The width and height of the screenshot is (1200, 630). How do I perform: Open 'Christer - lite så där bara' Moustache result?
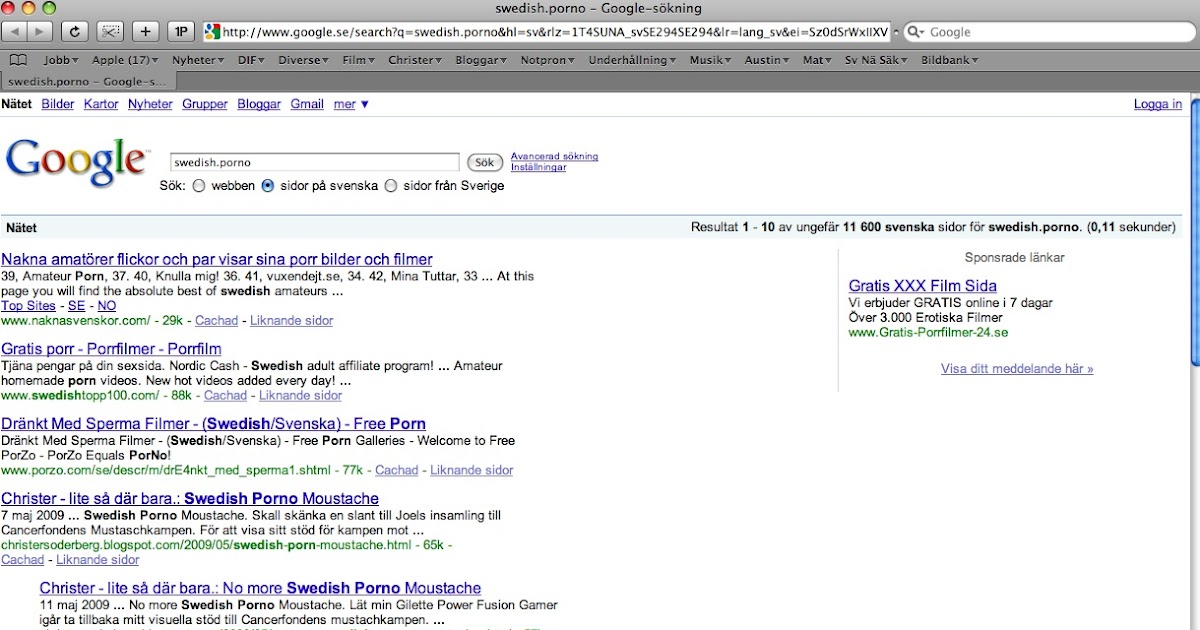190,498
